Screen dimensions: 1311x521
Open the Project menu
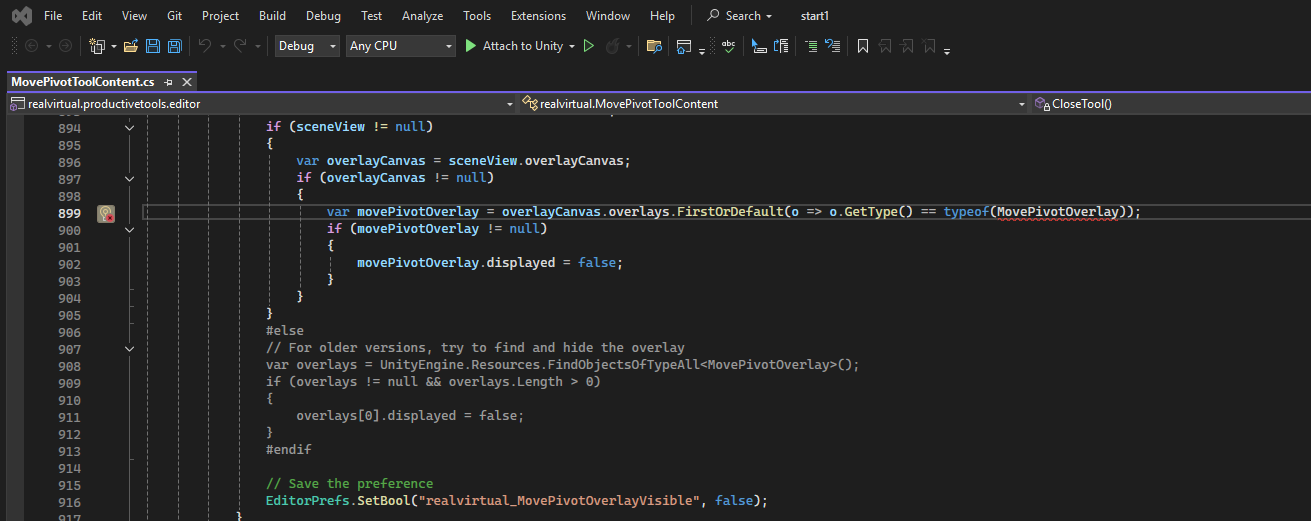tap(220, 16)
